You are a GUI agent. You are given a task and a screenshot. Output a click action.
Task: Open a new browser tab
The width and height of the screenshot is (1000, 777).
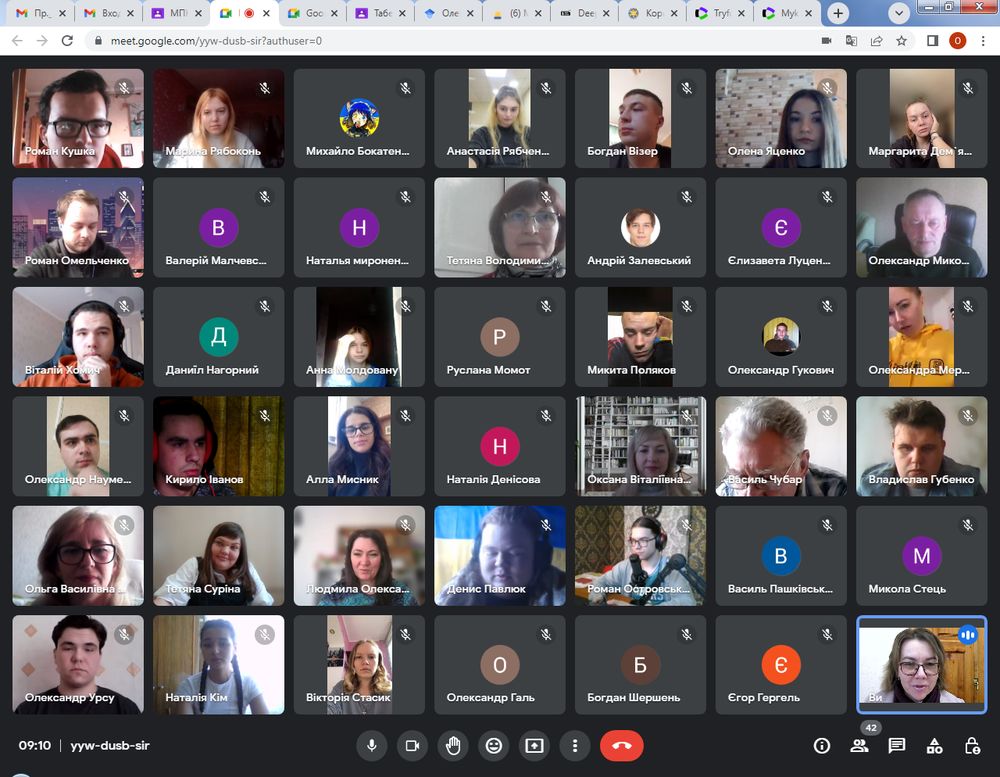[x=838, y=14]
